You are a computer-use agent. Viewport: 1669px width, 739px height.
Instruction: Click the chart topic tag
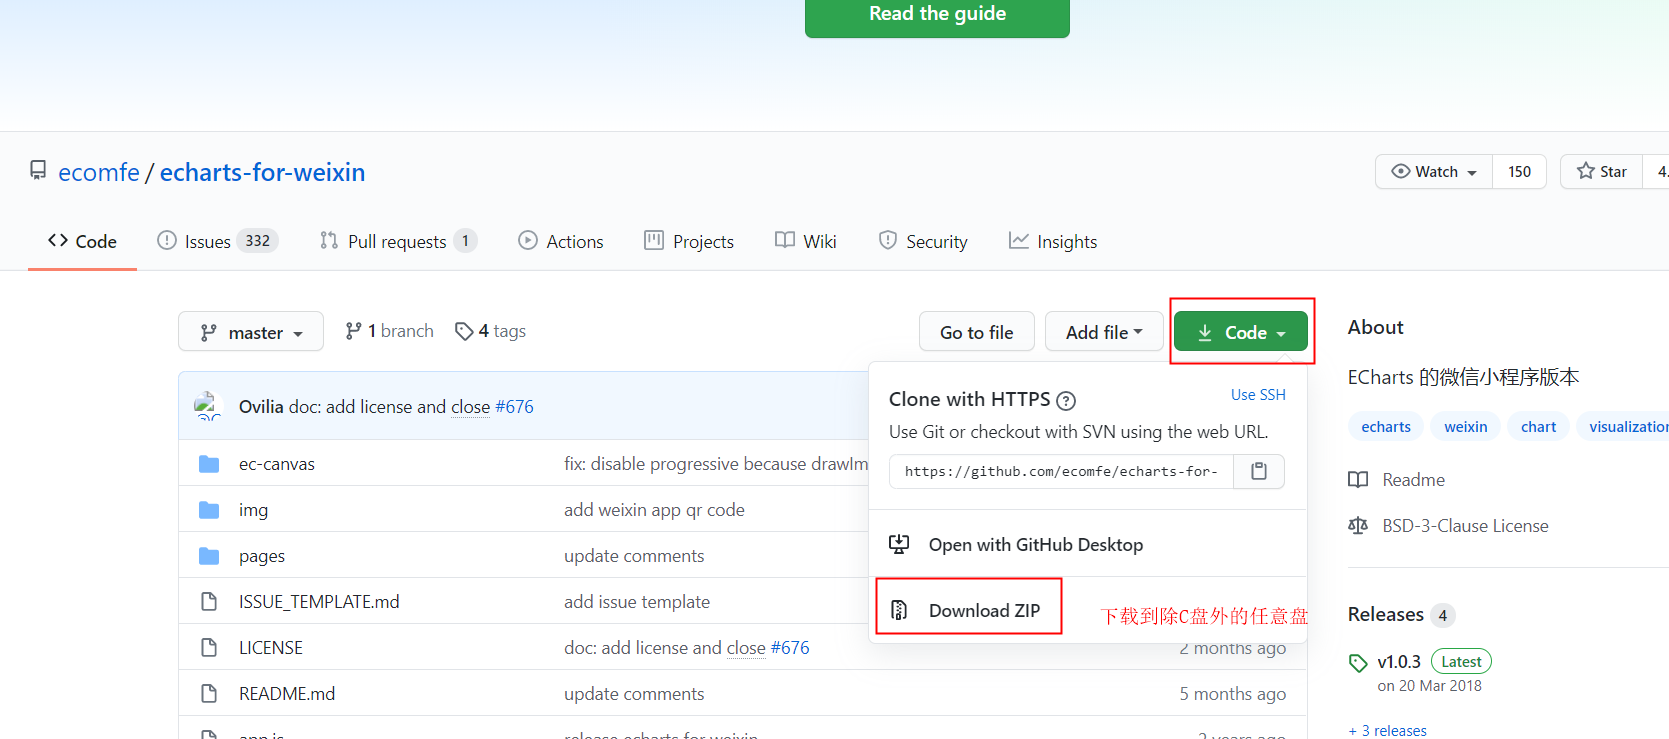[1538, 427]
